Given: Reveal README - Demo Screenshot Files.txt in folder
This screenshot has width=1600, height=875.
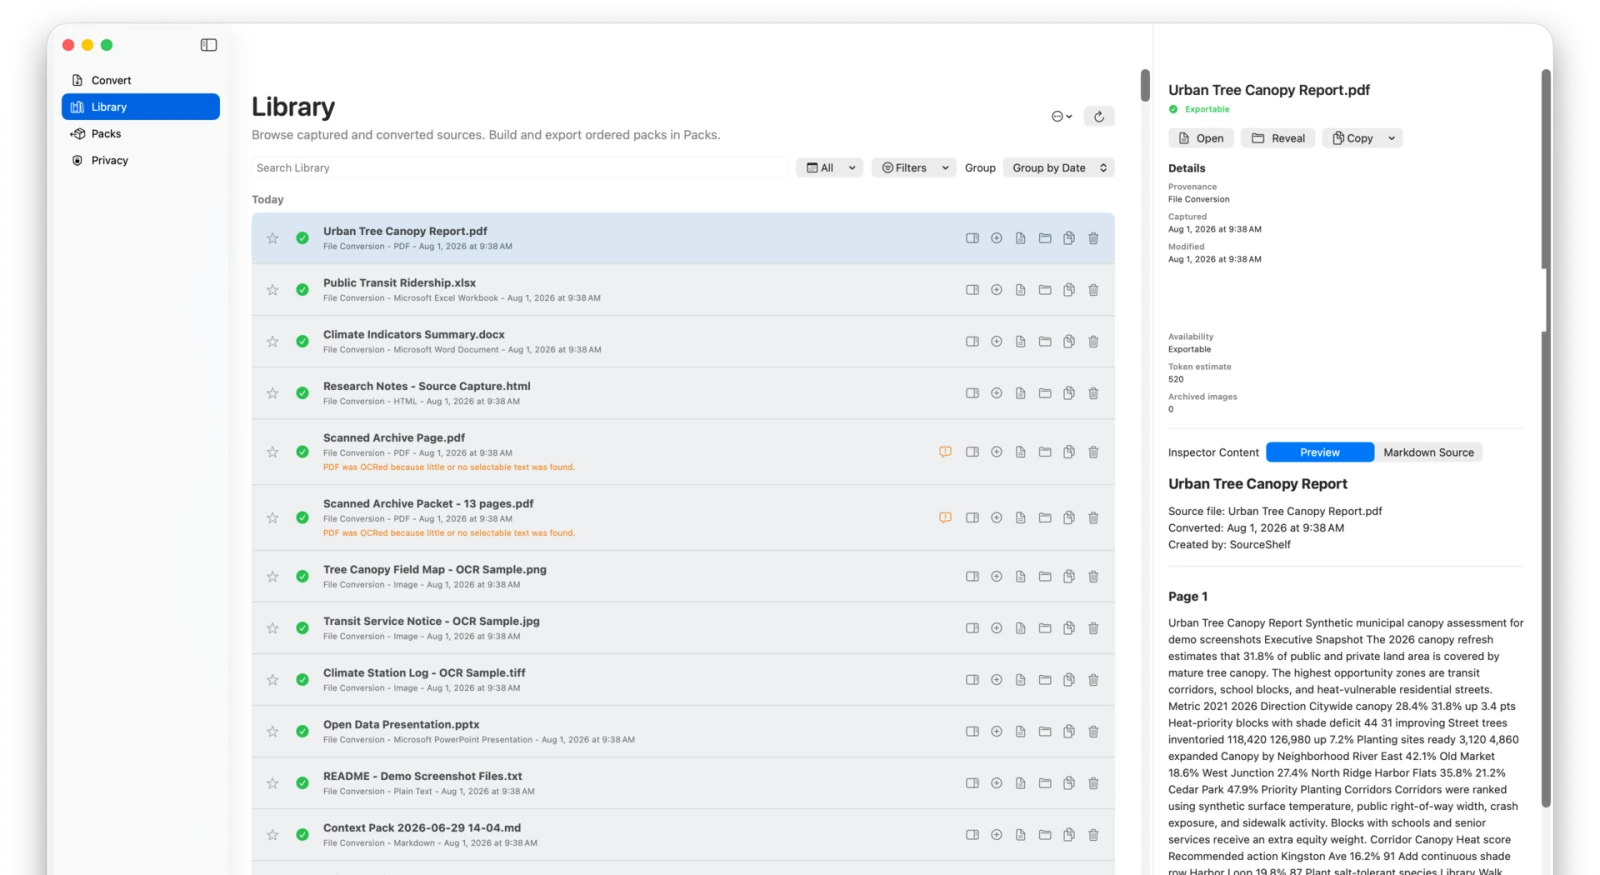Looking at the screenshot, I should coord(1045,783).
